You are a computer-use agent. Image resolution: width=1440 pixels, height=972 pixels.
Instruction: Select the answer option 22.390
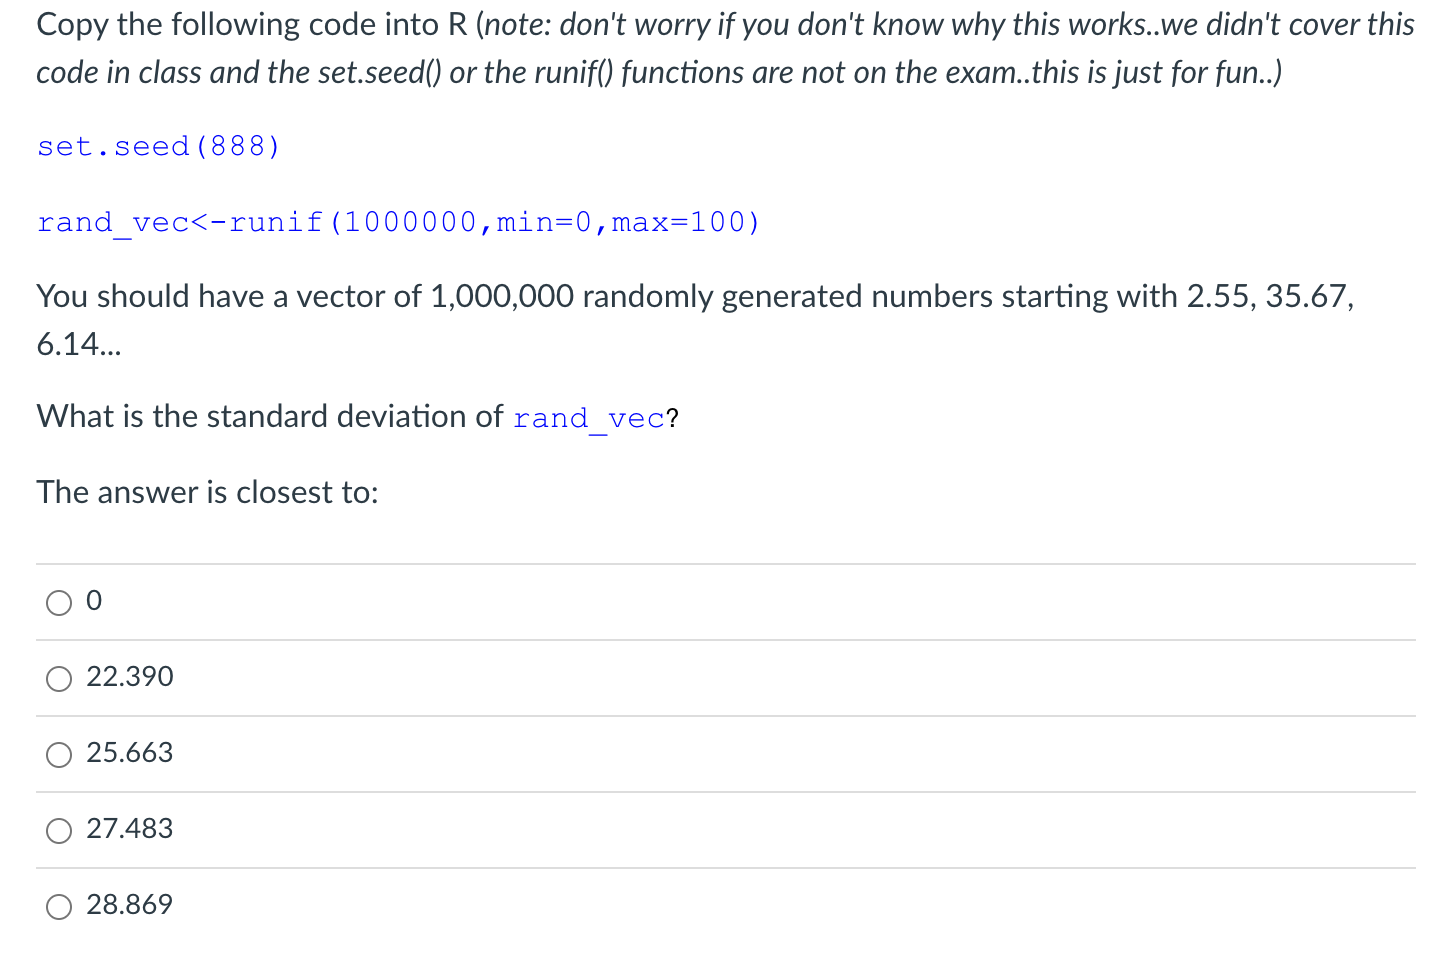58,679
